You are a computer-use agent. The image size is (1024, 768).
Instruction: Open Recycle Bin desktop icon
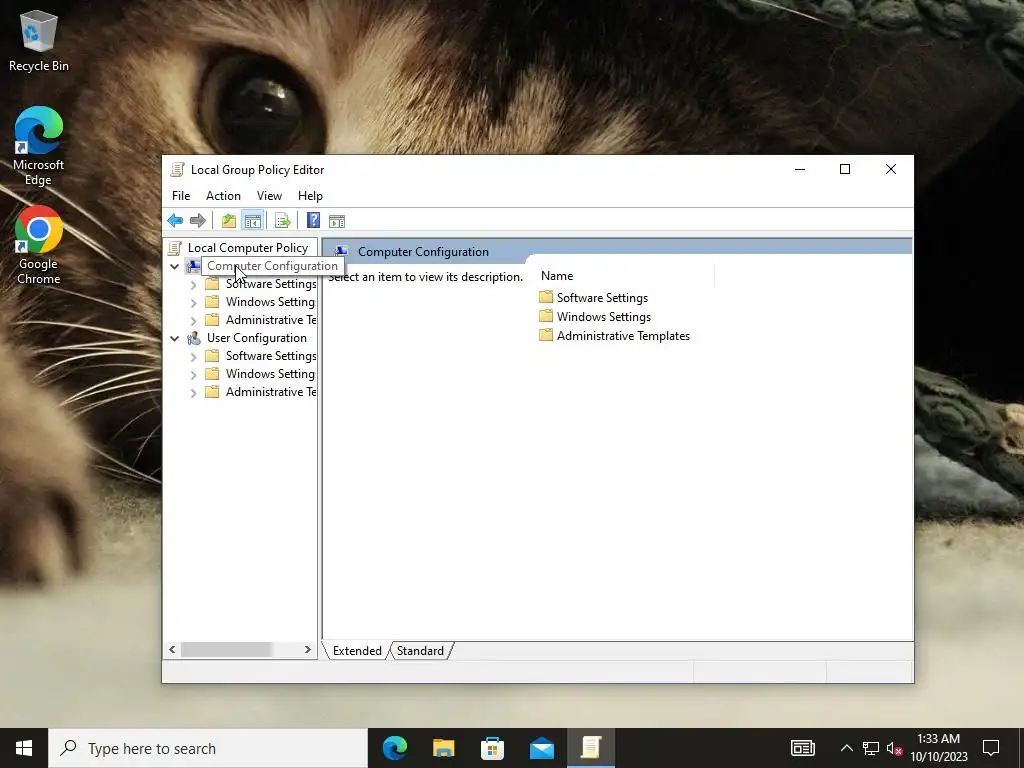pyautogui.click(x=39, y=41)
